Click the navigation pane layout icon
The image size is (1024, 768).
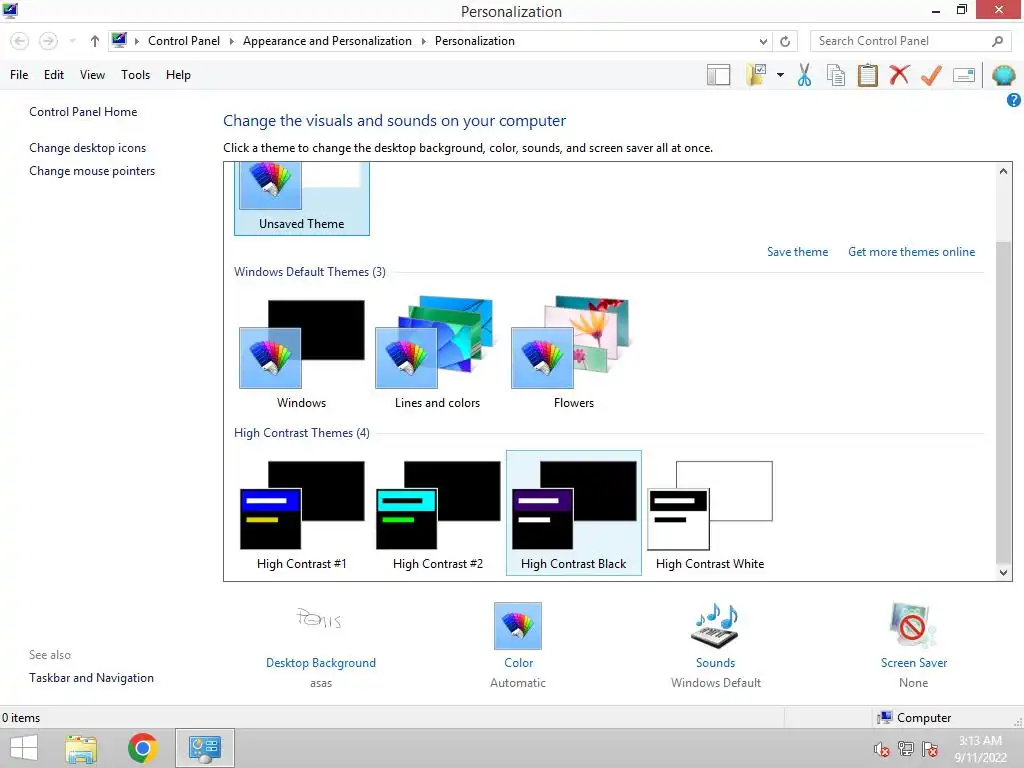pos(718,75)
